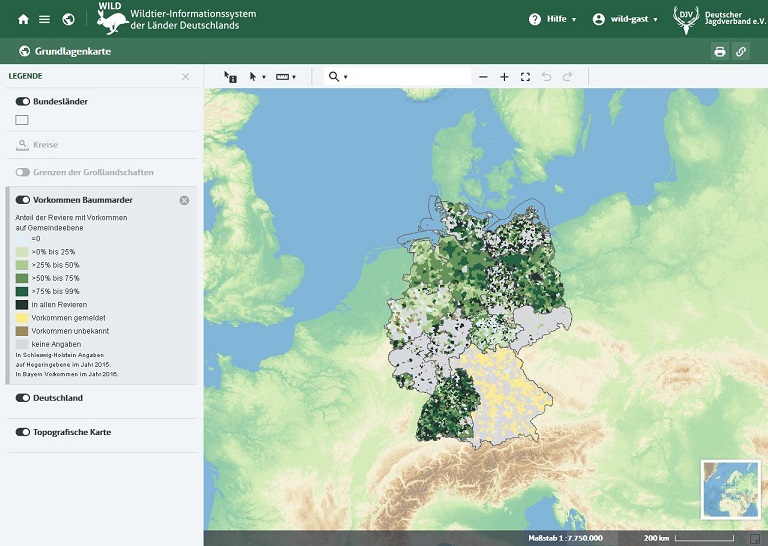Zoom in with the plus button

point(504,77)
